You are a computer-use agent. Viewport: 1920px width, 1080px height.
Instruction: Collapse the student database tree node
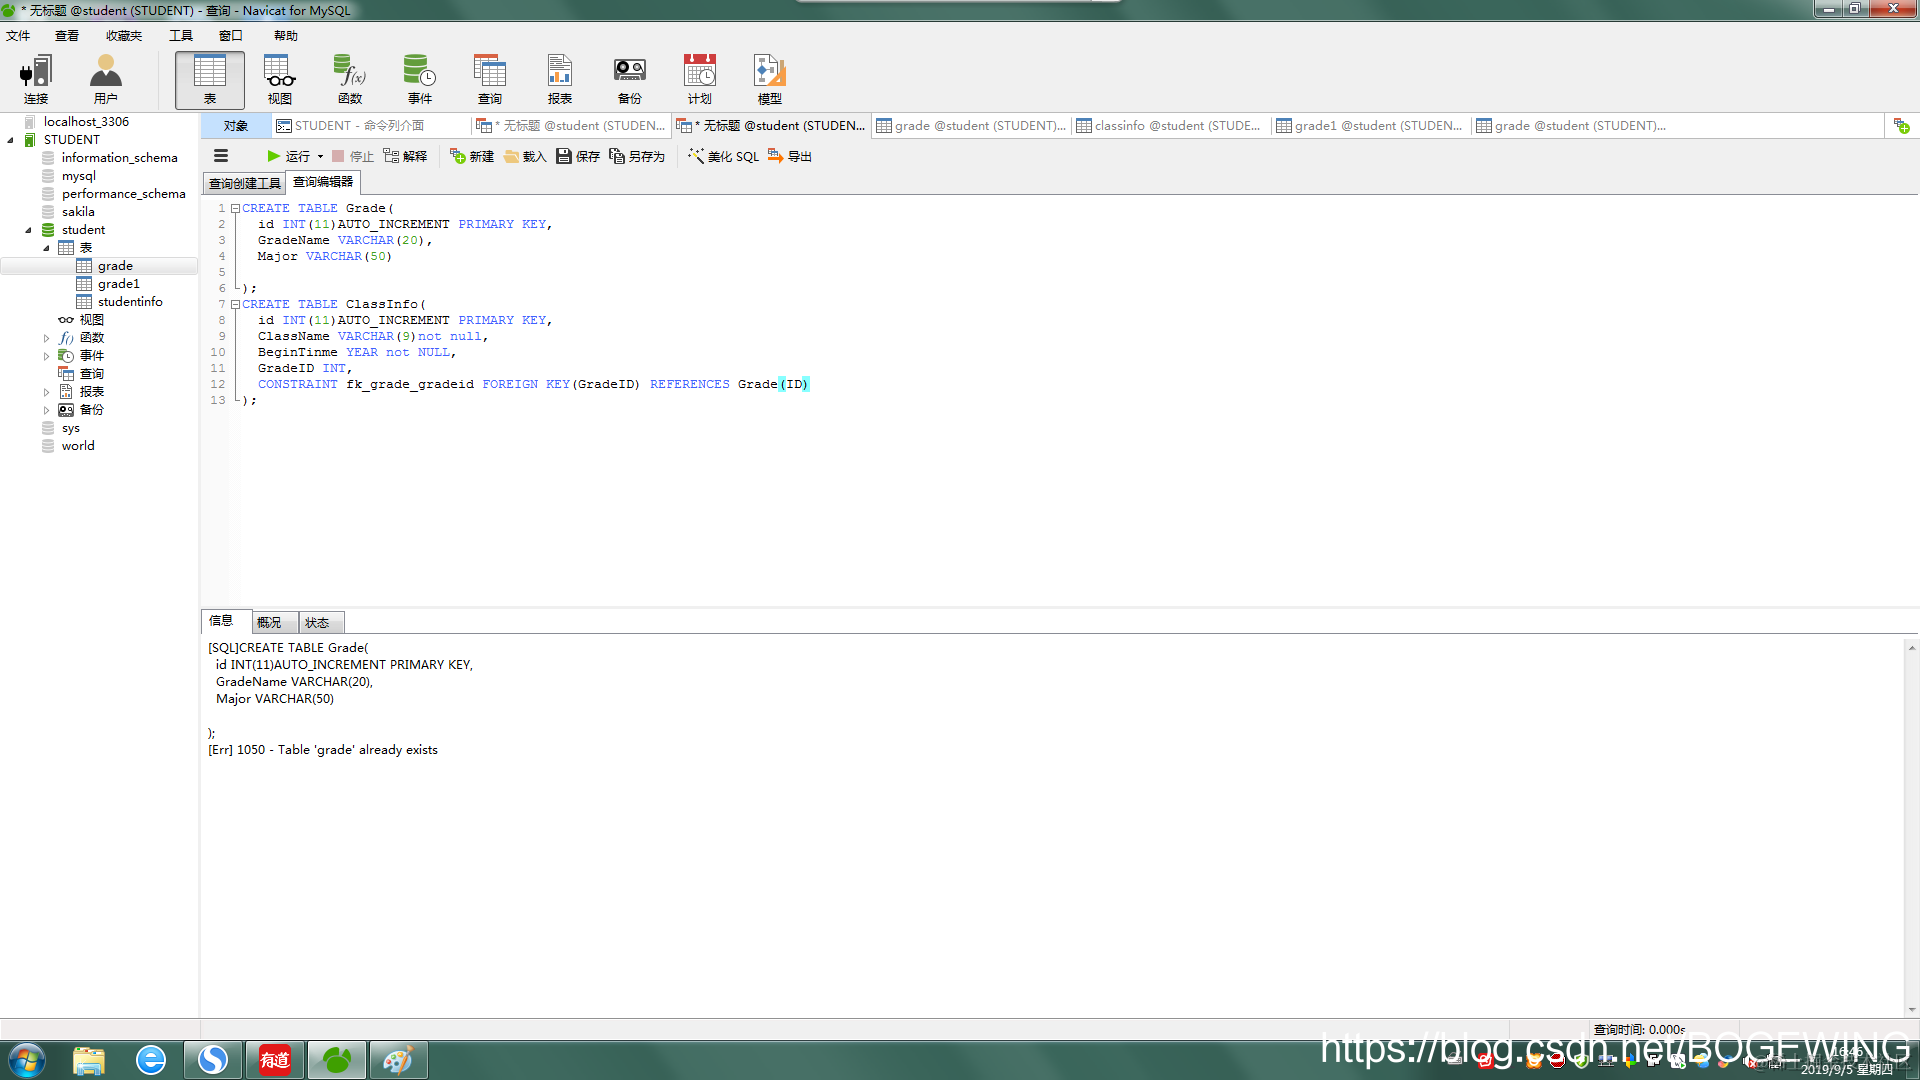[28, 230]
